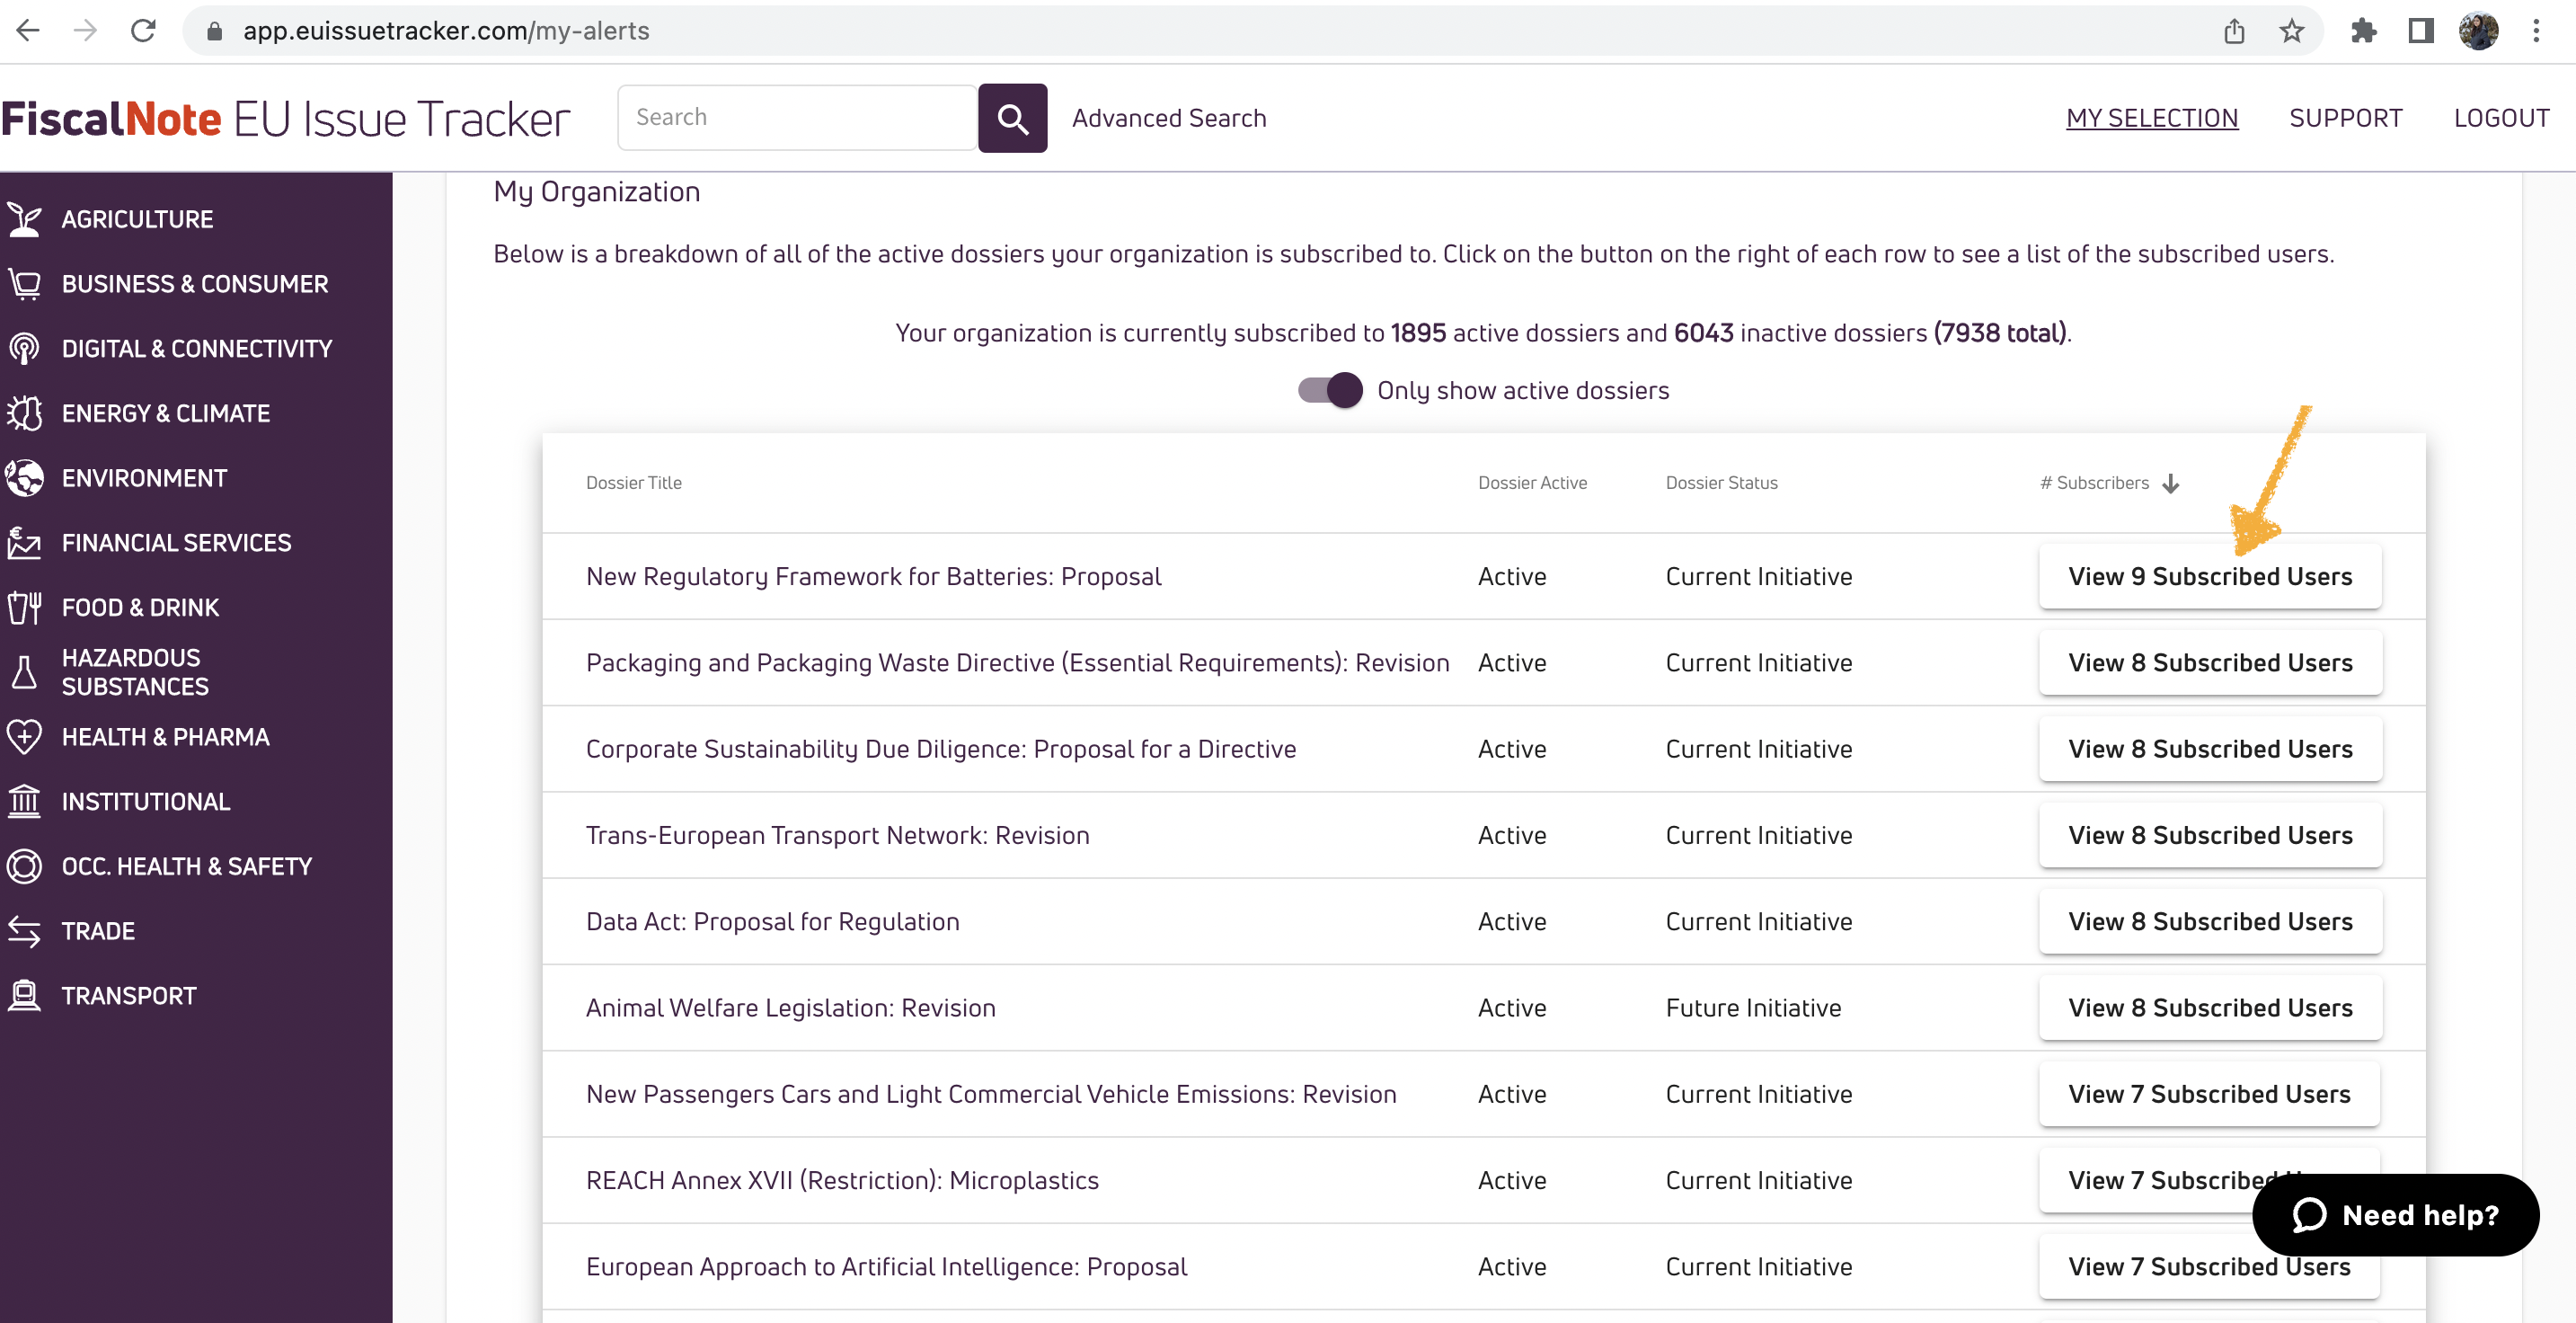Open the browser side panel icon
Image resolution: width=2576 pixels, height=1323 pixels.
pos(2420,31)
